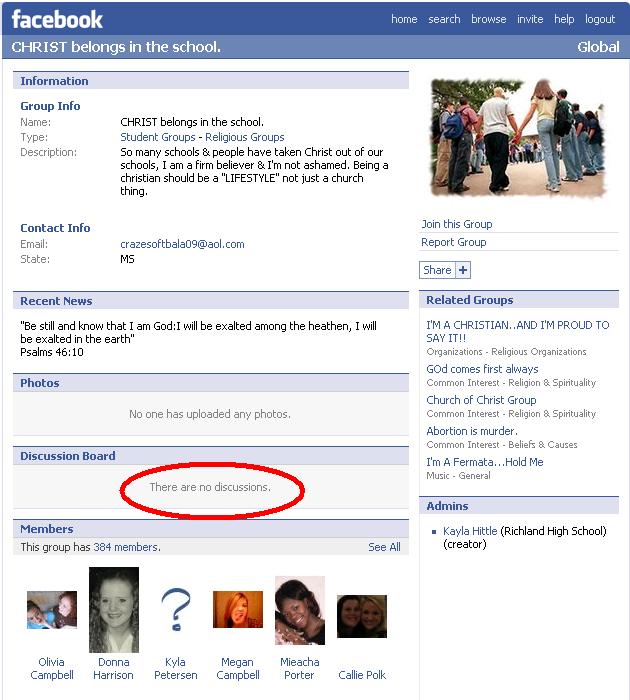This screenshot has width=630, height=700.
Task: Open the search navigation link
Action: [x=444, y=19]
